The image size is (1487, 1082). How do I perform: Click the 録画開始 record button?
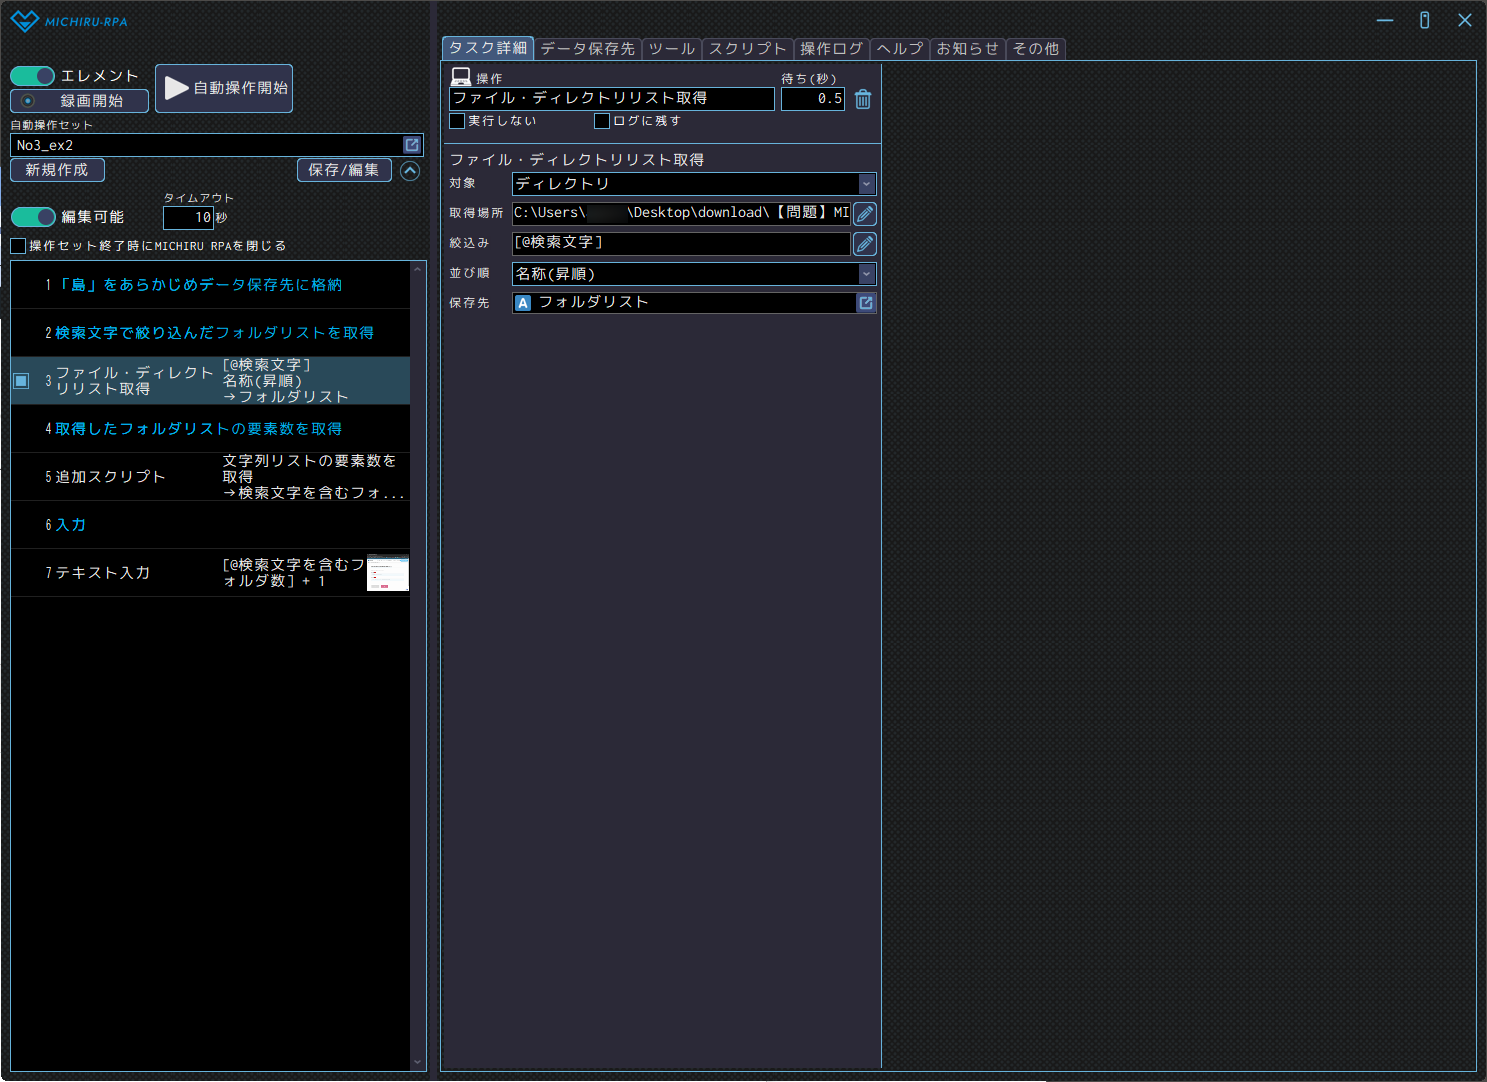(79, 101)
